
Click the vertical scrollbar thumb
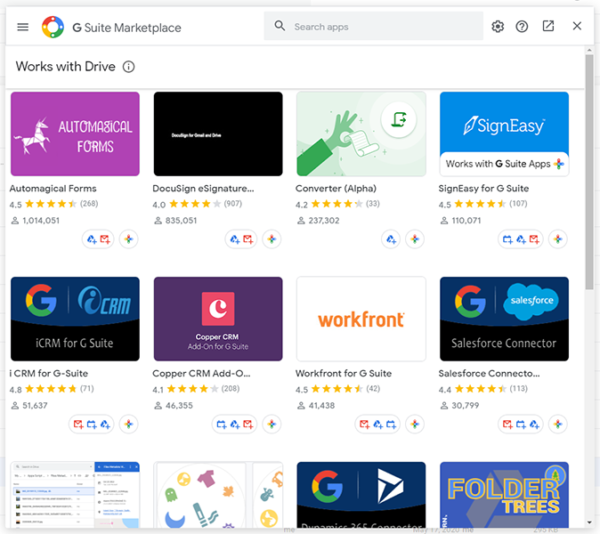[x=589, y=172]
